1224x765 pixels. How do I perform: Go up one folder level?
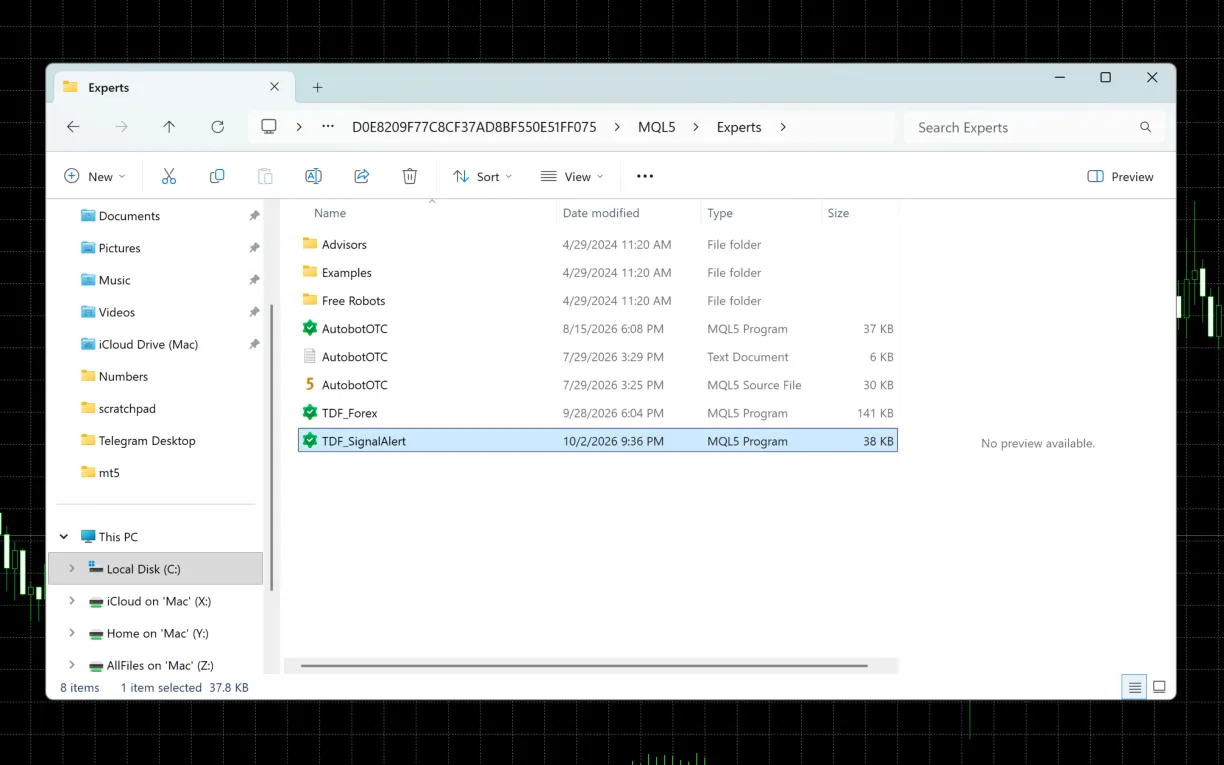tap(169, 127)
